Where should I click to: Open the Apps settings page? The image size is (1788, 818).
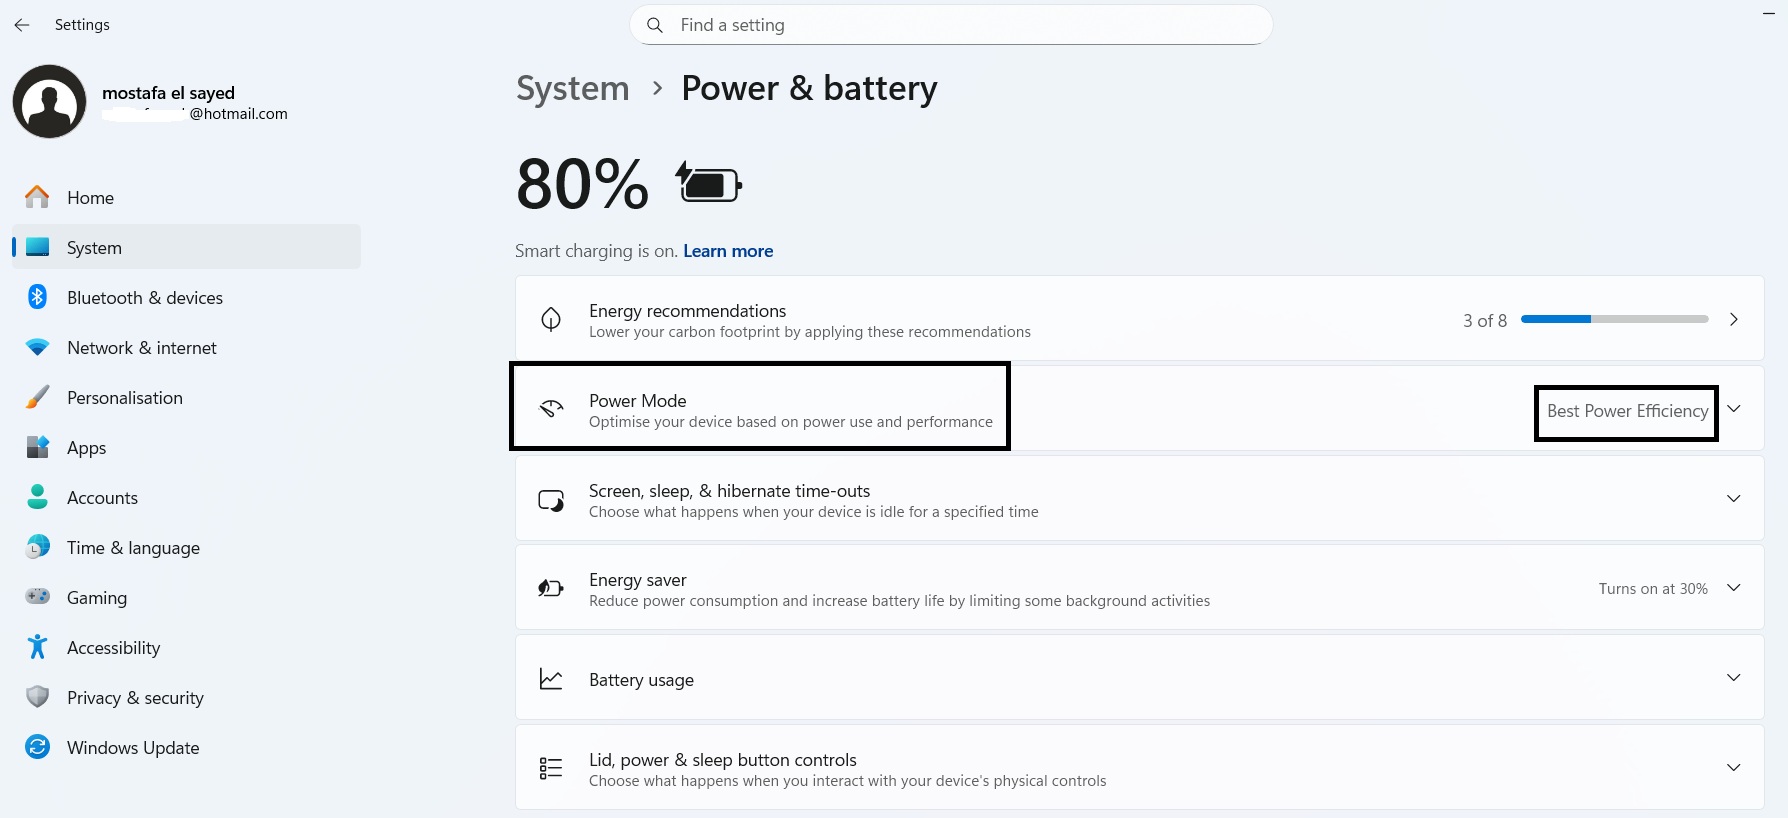(x=86, y=448)
